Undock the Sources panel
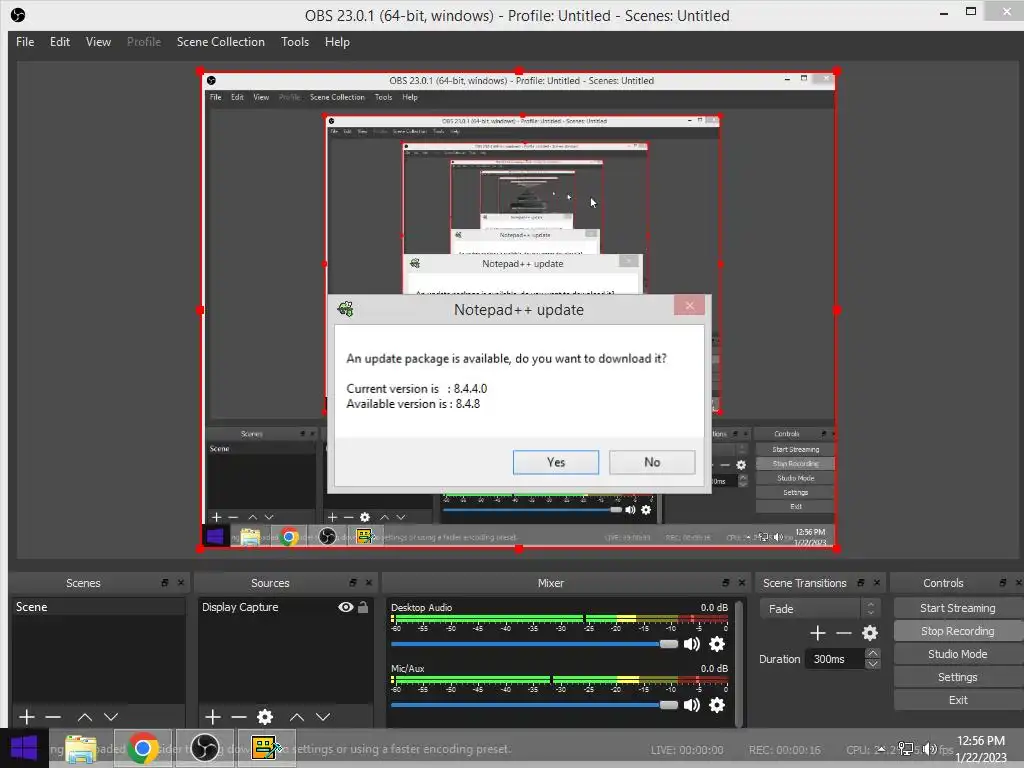1024x768 pixels. pos(353,583)
